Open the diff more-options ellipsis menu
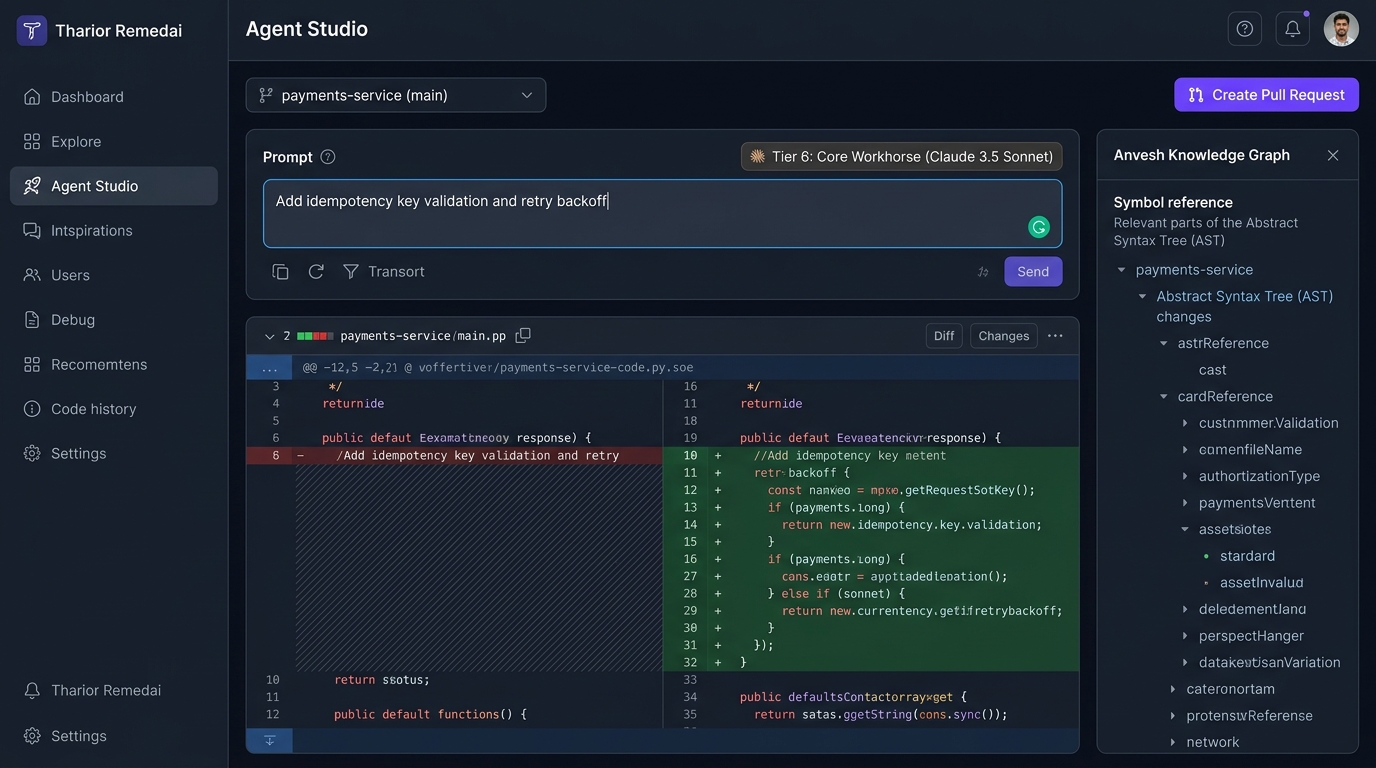 [x=1055, y=336]
